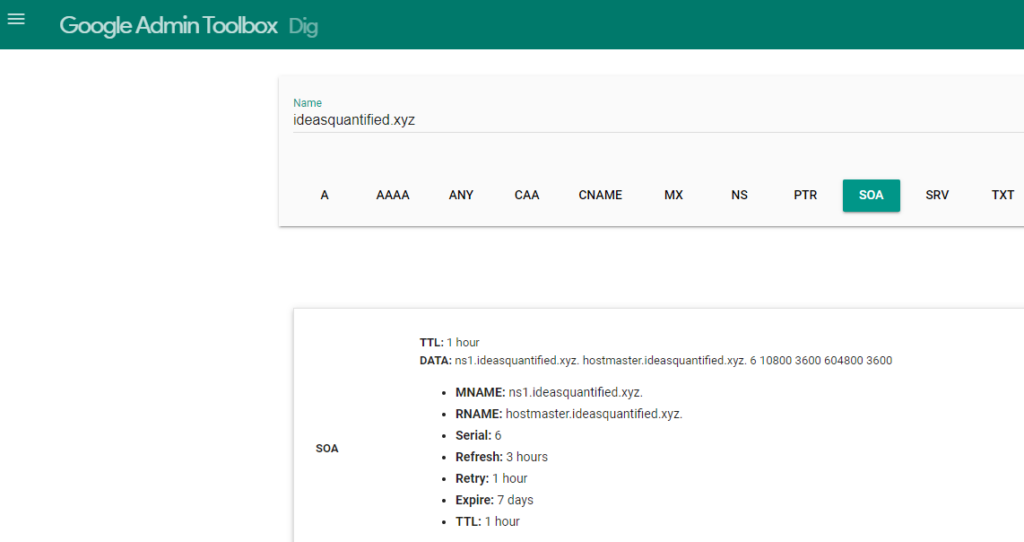This screenshot has height=542, width=1024.
Task: Click the Google Admin Toolbox title
Action: (x=168, y=25)
